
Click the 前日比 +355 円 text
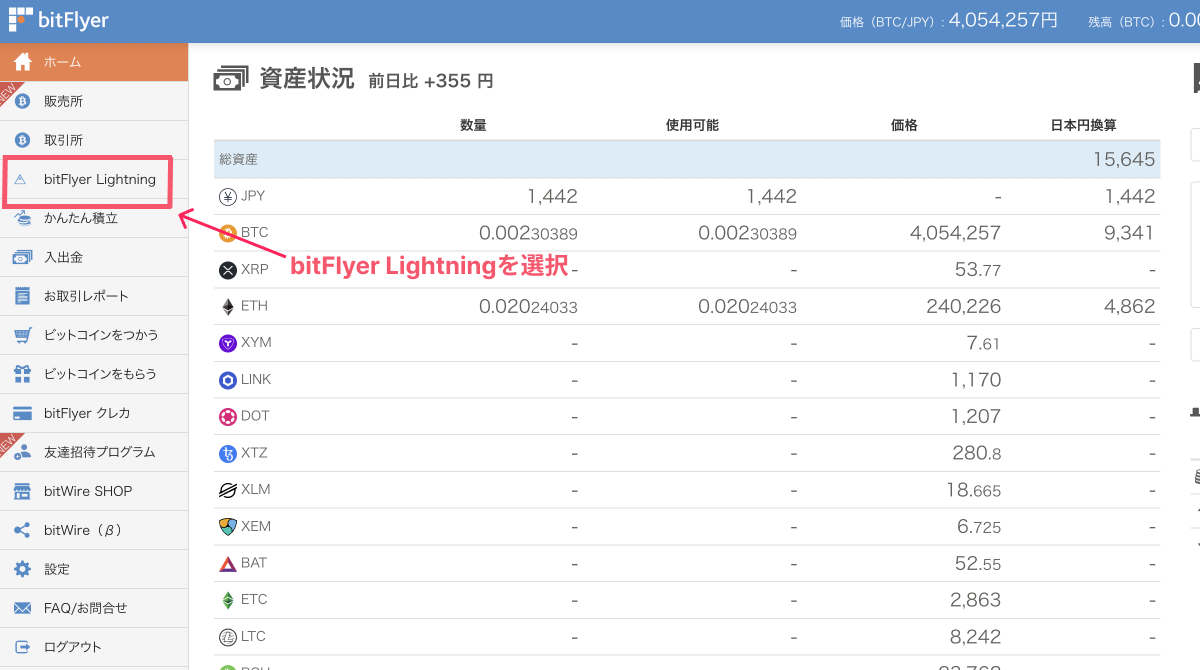tap(431, 81)
